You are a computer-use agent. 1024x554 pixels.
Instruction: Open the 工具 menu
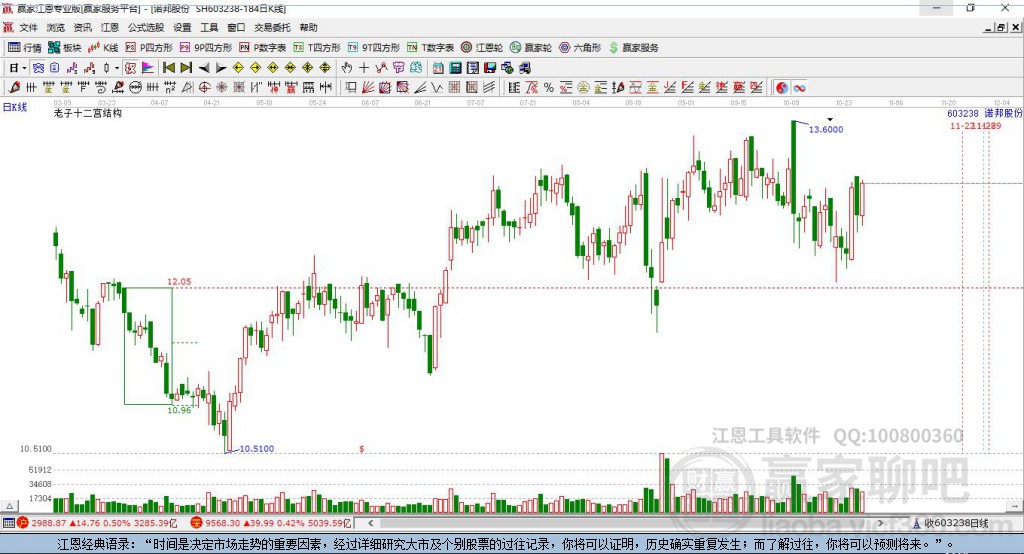point(209,27)
